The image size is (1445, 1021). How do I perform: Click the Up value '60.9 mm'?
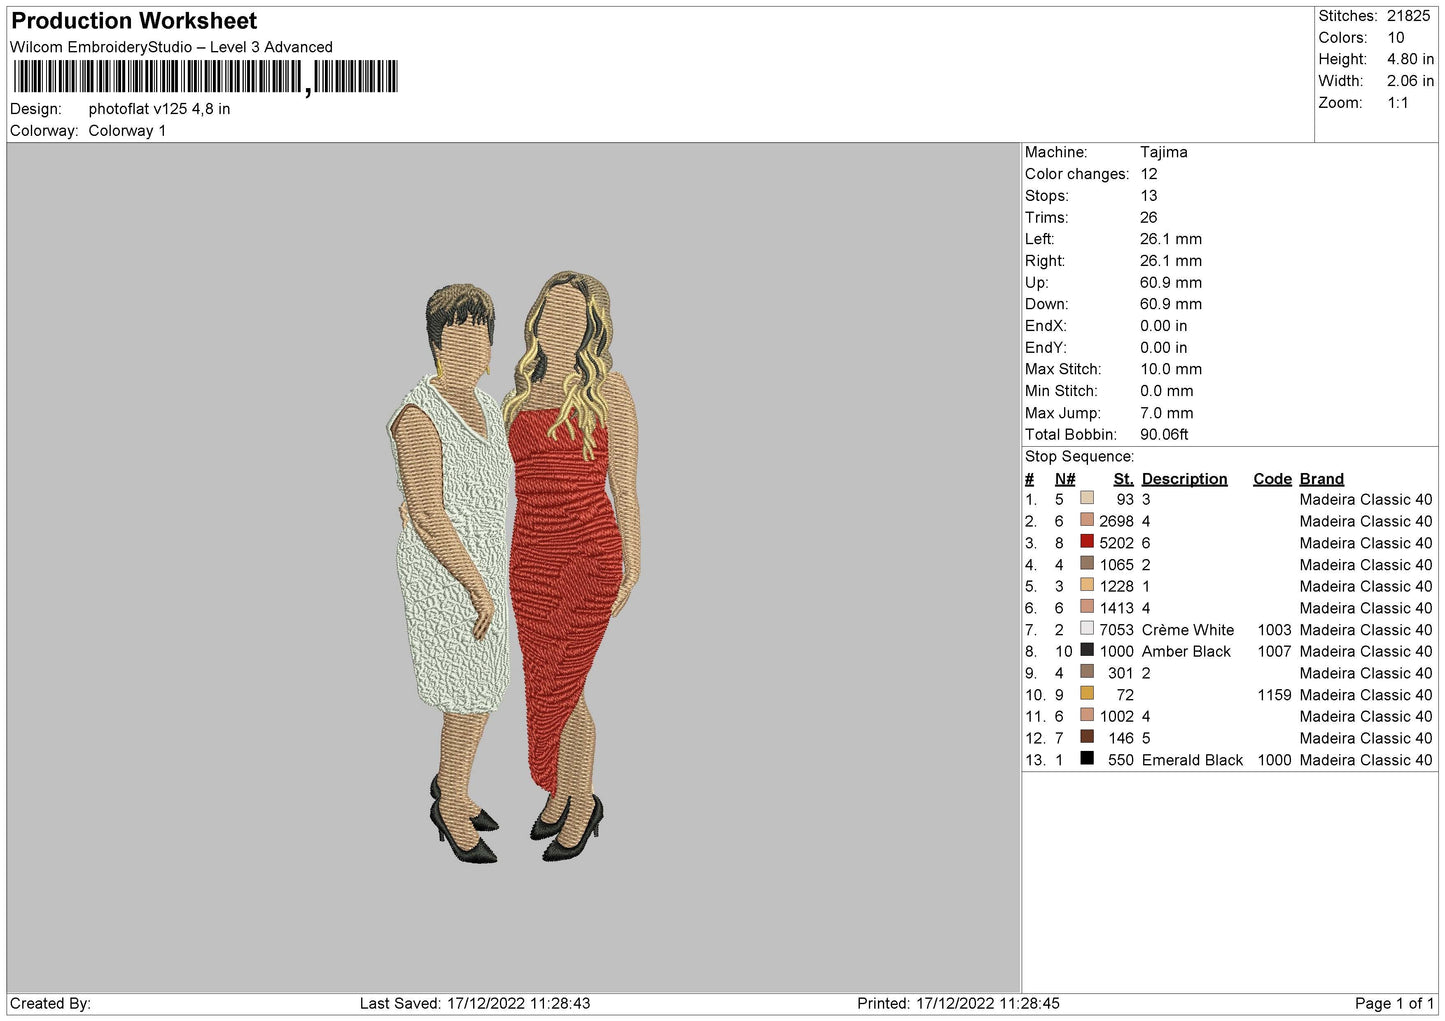point(1171,282)
